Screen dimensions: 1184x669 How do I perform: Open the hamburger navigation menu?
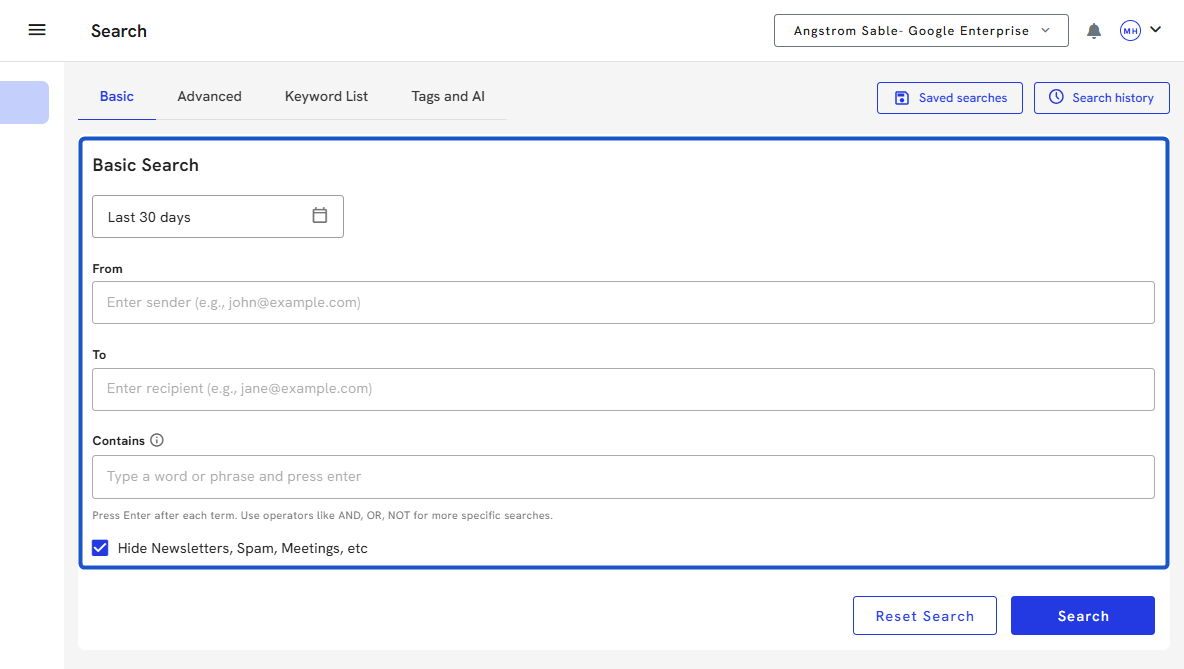(x=37, y=30)
